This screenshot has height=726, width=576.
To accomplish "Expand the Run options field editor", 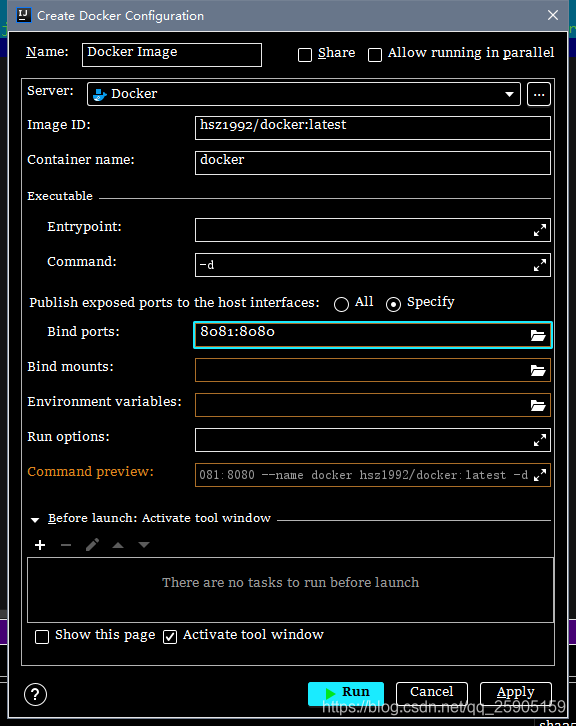I will point(539,440).
